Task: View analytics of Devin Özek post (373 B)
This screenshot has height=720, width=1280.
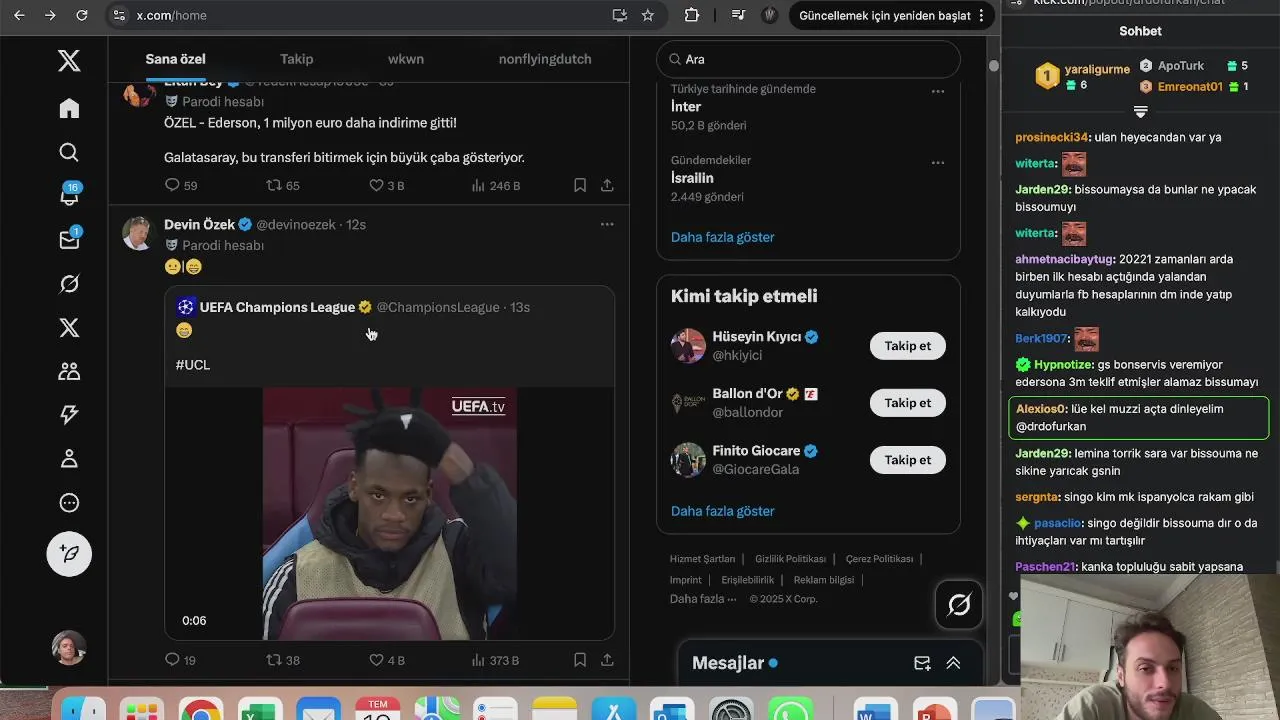Action: (x=495, y=660)
